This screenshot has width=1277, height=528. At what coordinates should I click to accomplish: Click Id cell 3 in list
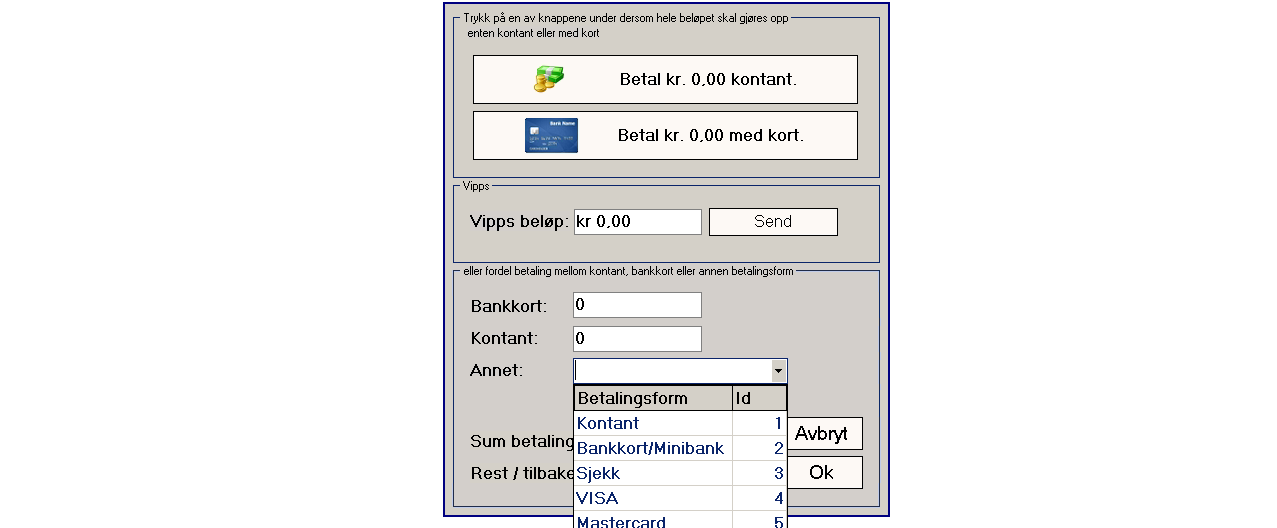tap(760, 473)
